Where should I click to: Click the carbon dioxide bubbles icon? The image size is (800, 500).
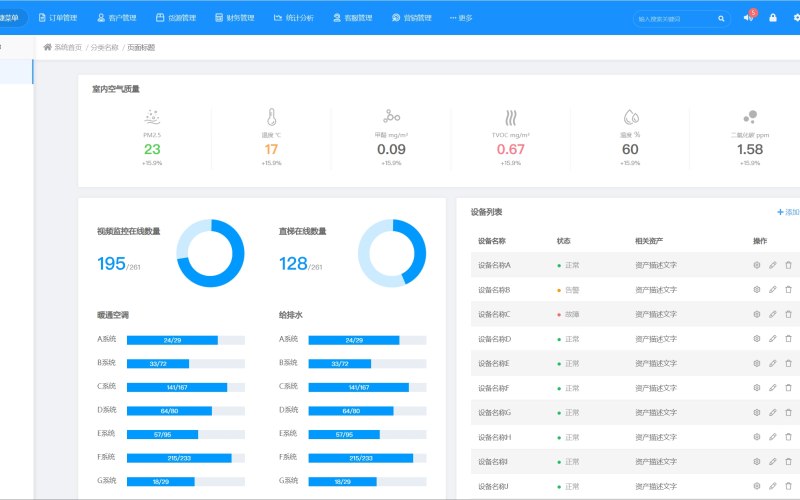750,117
